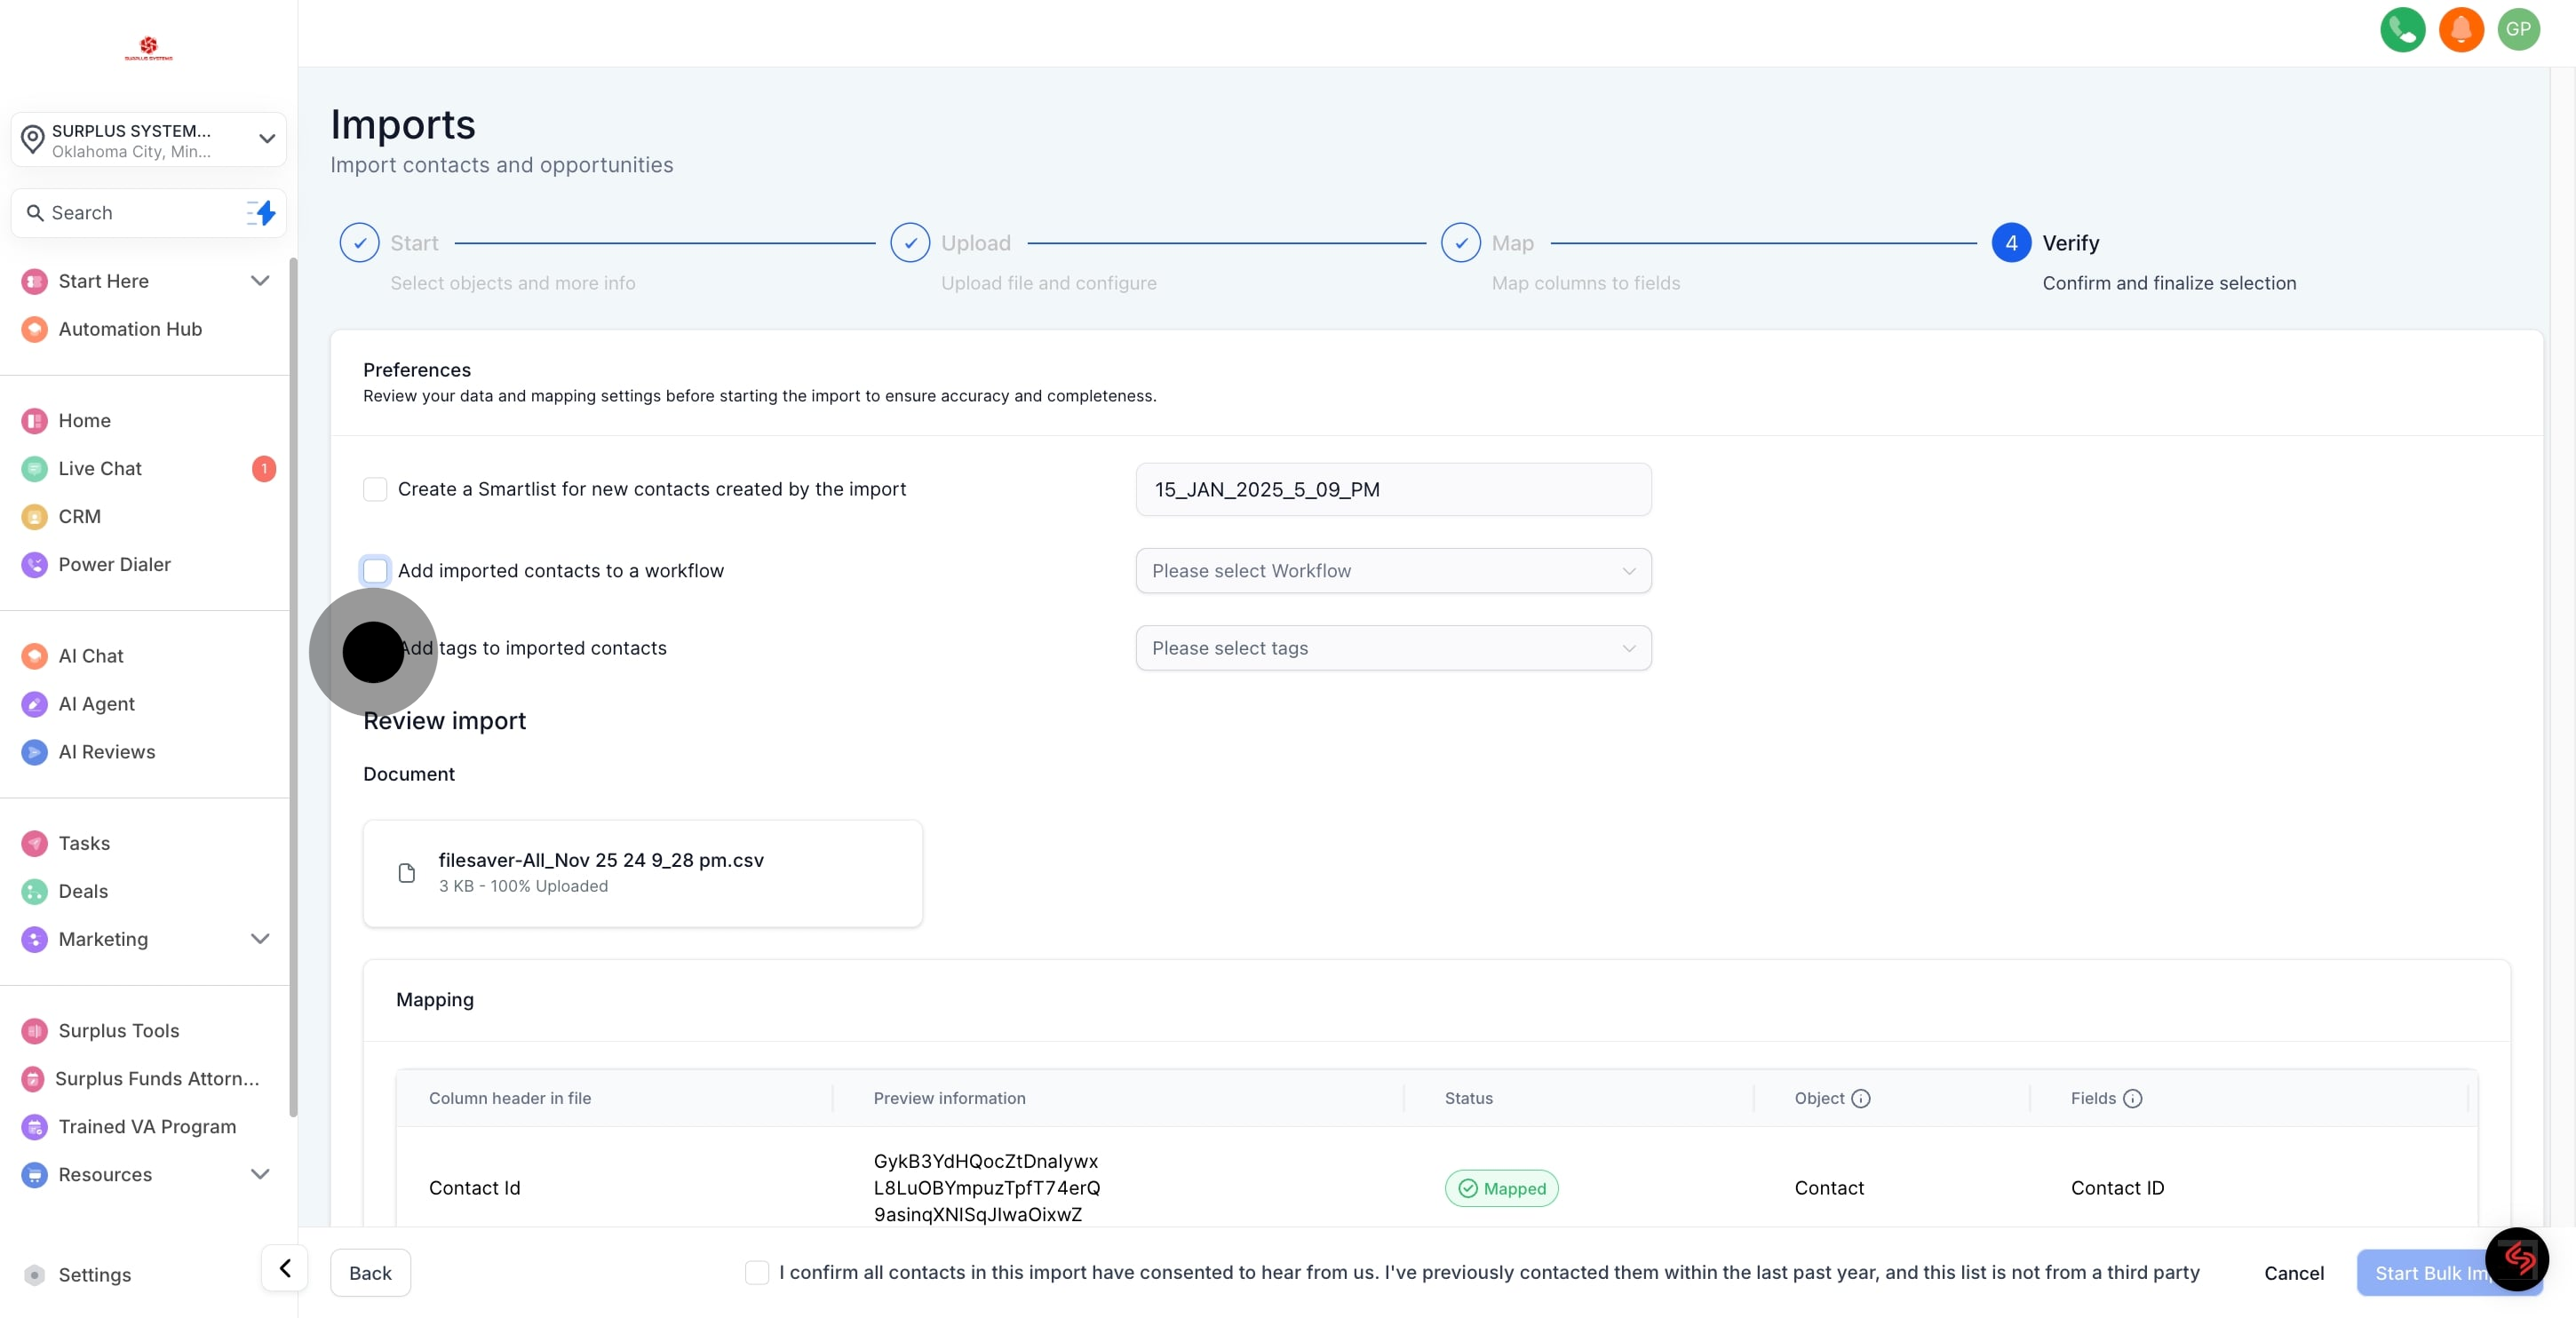Viewport: 2576px width, 1318px height.
Task: Click the Object column info icon
Action: point(1861,1099)
